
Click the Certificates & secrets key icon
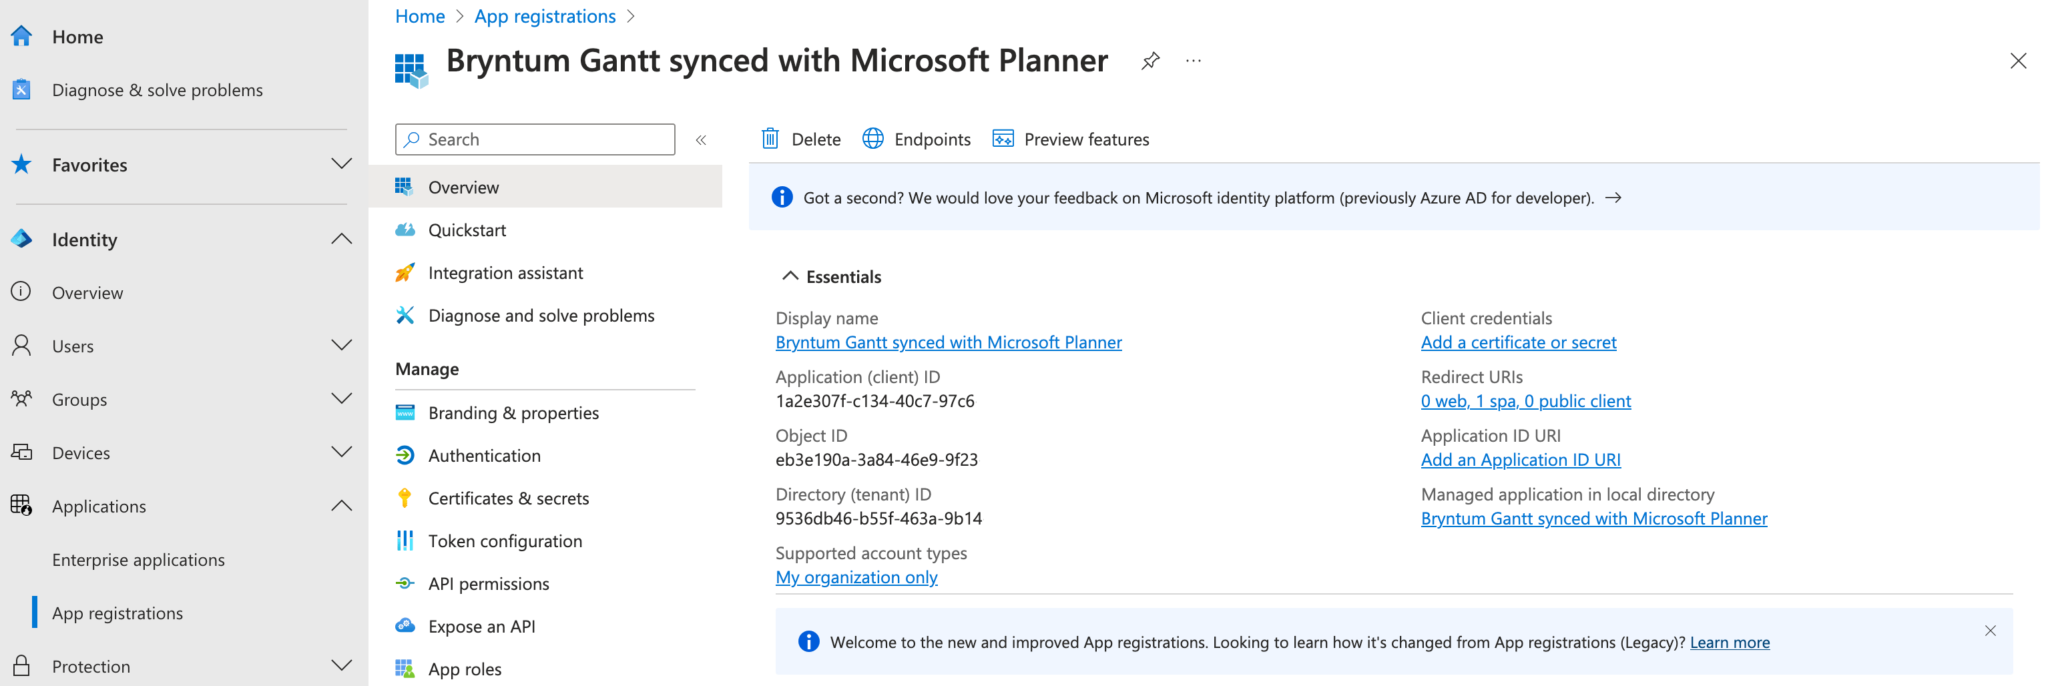pyautogui.click(x=405, y=498)
